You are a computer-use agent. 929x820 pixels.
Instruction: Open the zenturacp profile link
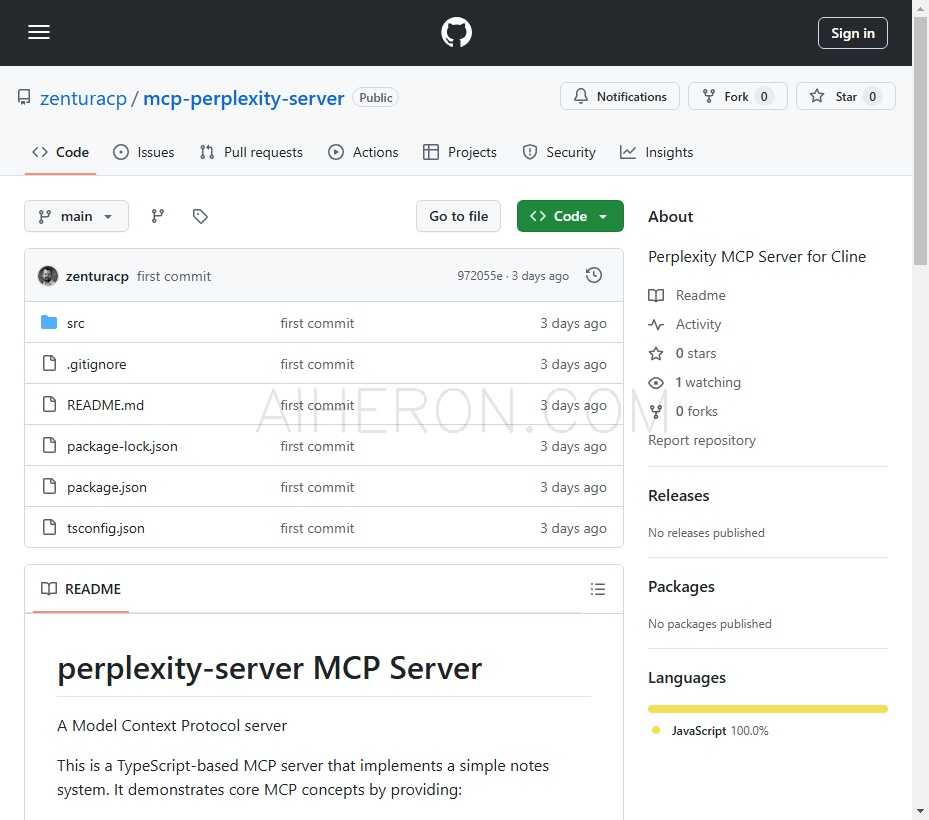(x=83, y=98)
